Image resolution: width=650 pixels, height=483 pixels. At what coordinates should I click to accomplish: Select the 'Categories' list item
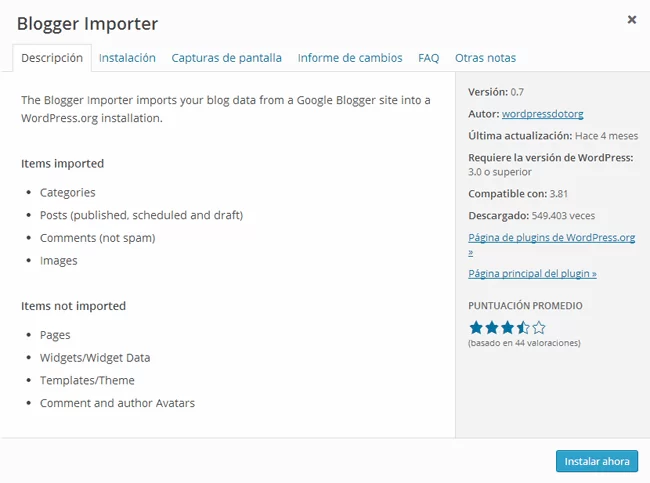tap(68, 192)
